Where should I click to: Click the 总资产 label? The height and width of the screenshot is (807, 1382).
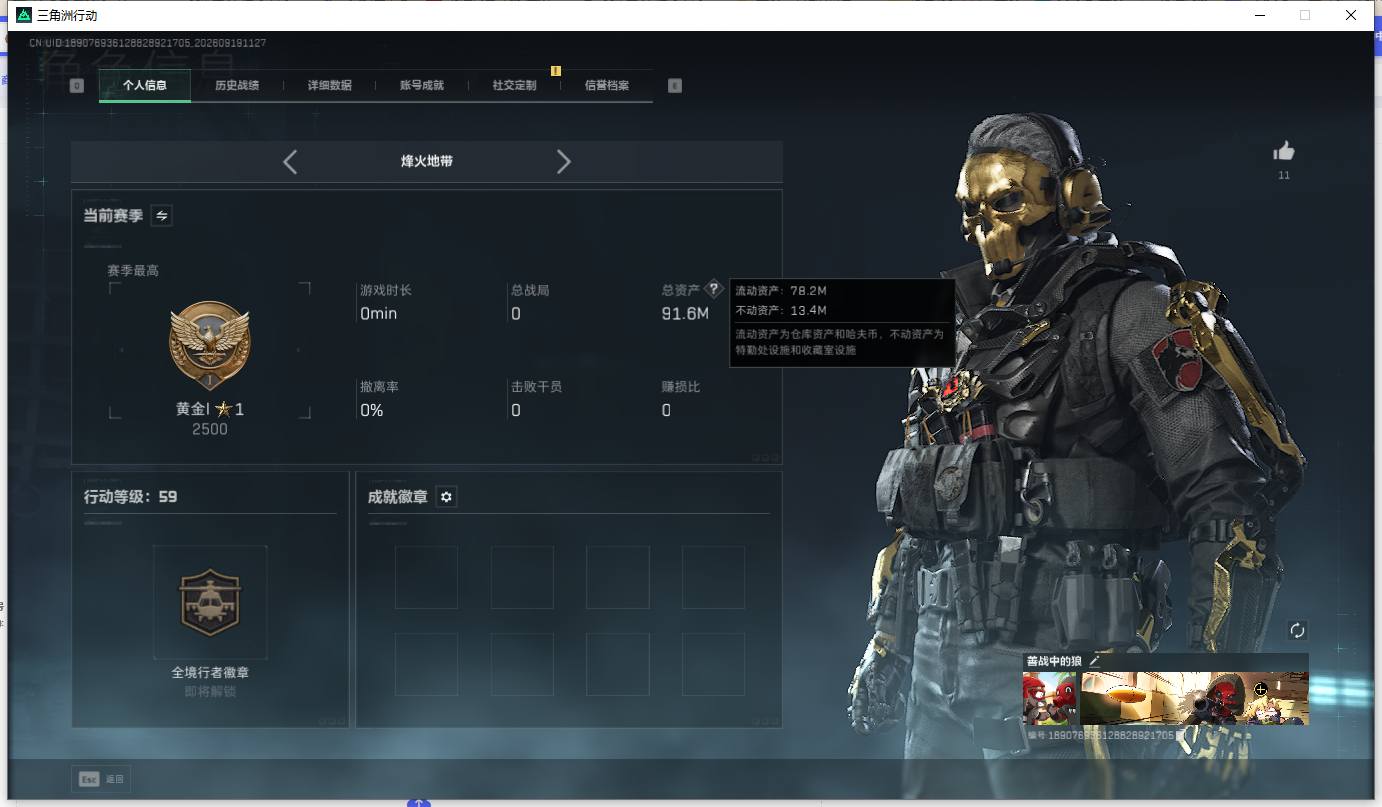coord(681,290)
